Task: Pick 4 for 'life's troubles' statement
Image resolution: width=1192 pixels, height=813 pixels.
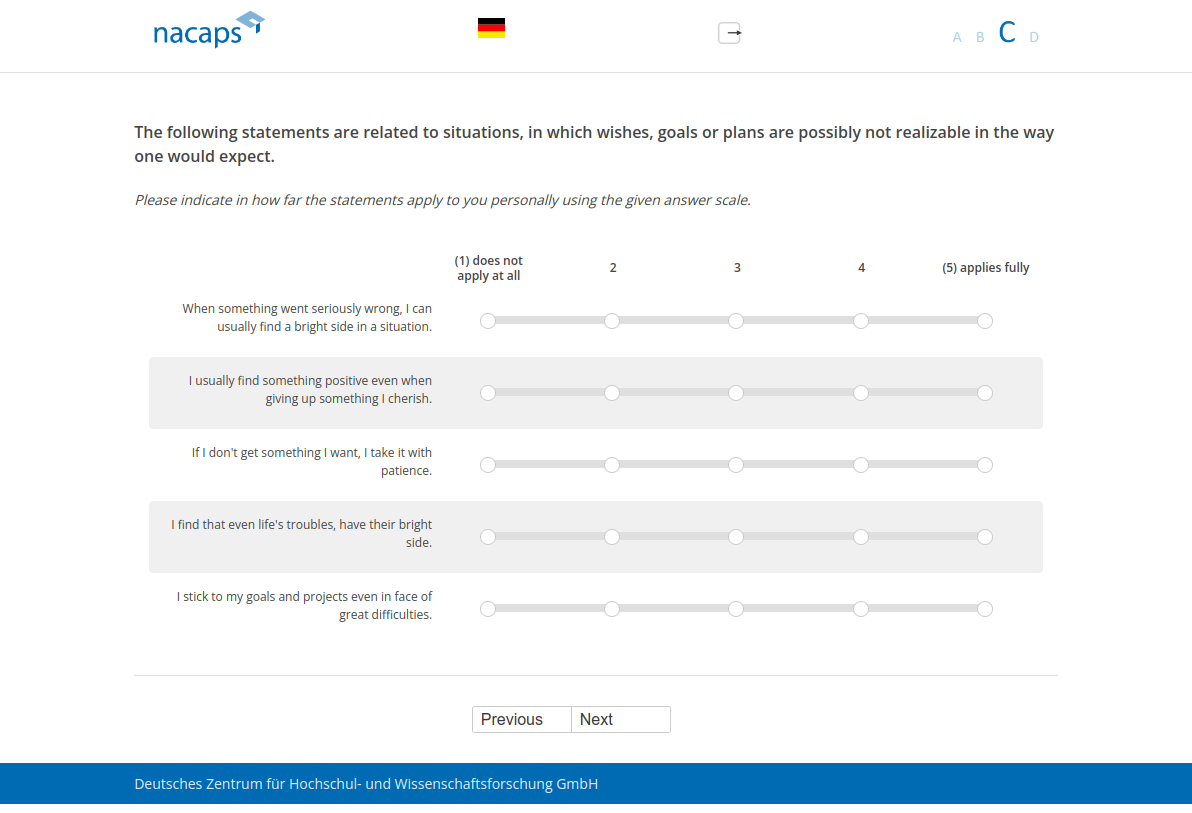Action: click(x=861, y=537)
